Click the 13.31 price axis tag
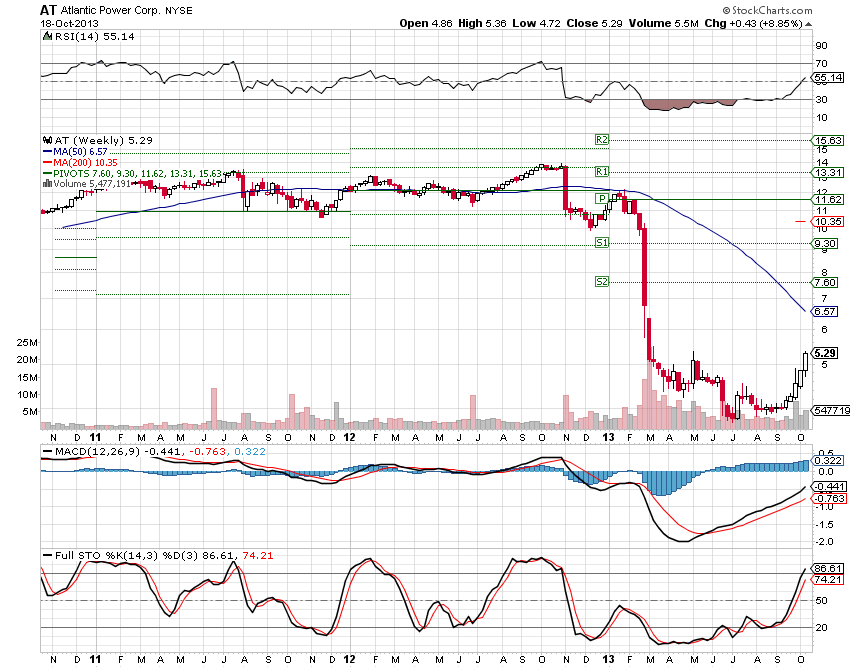Viewport: 850px width, 668px height. pos(829,173)
